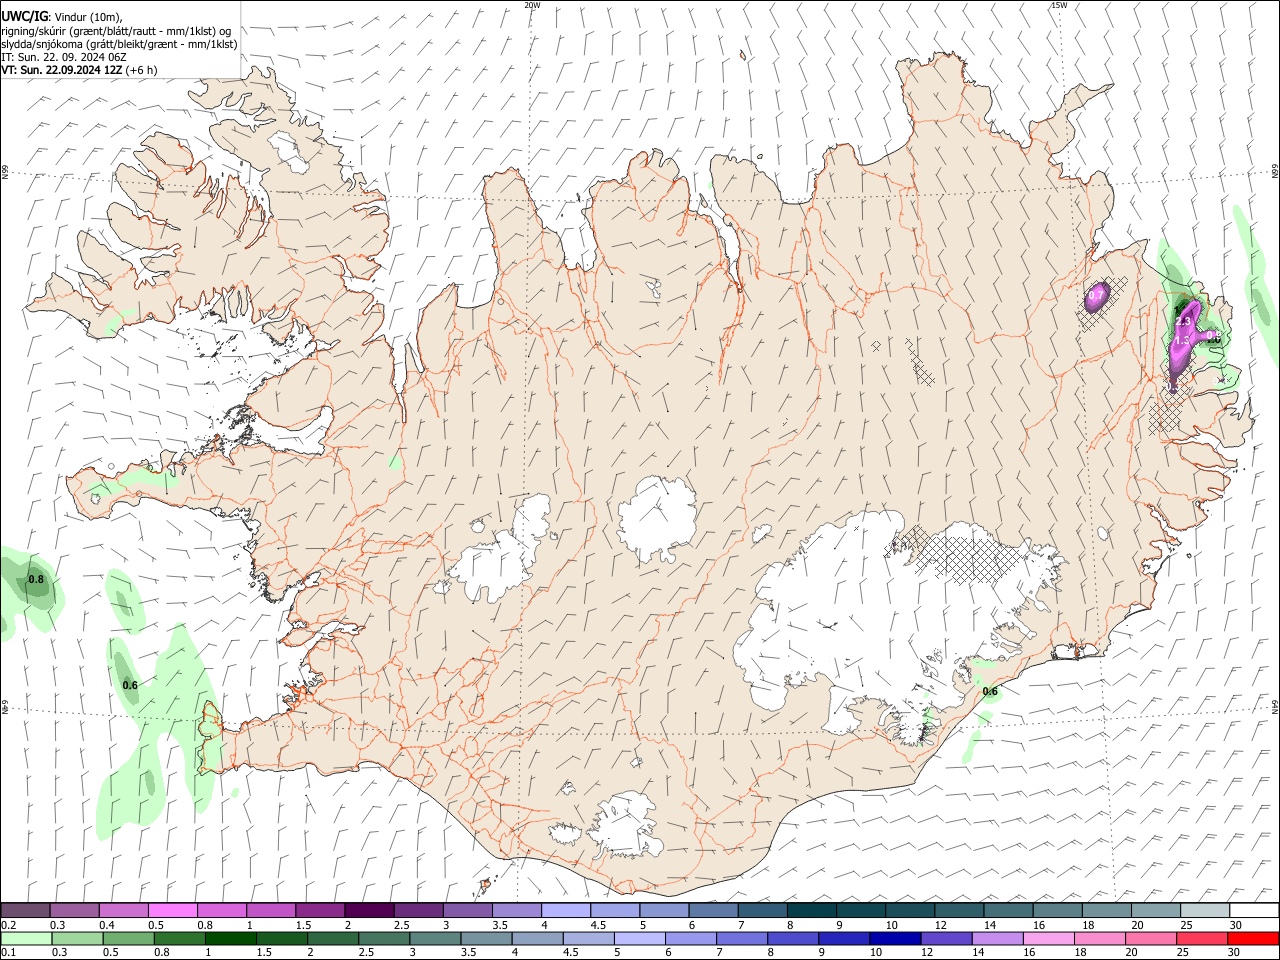Pick the light gray top-row swatch between 25 and 30
1280x960 pixels.
(x=1205, y=910)
